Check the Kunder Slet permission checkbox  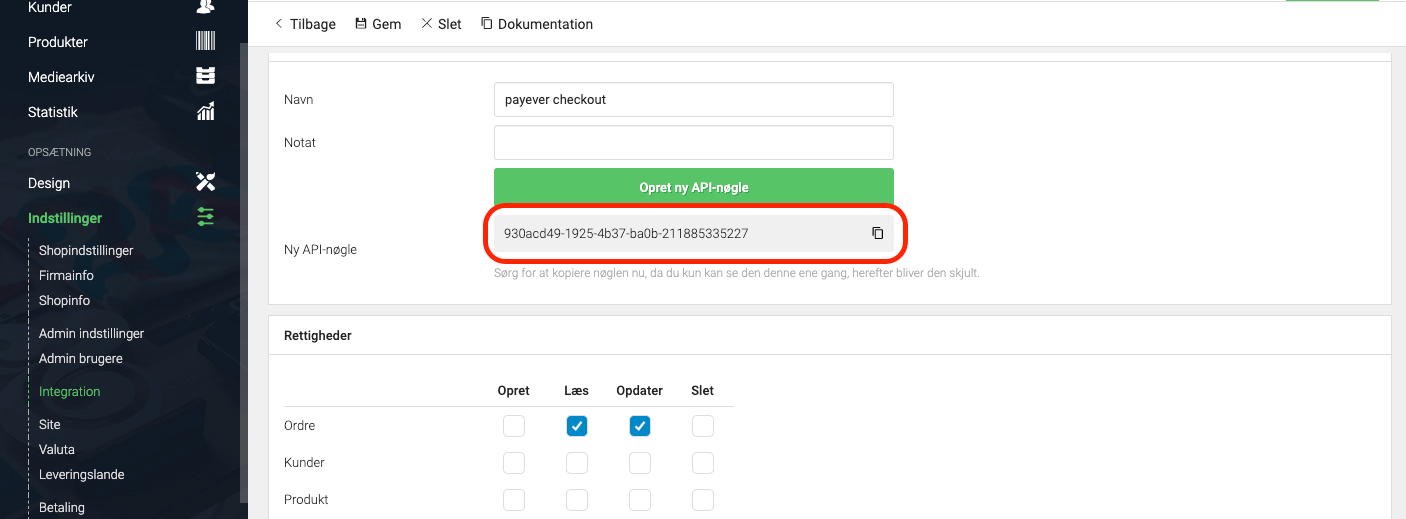click(x=703, y=463)
